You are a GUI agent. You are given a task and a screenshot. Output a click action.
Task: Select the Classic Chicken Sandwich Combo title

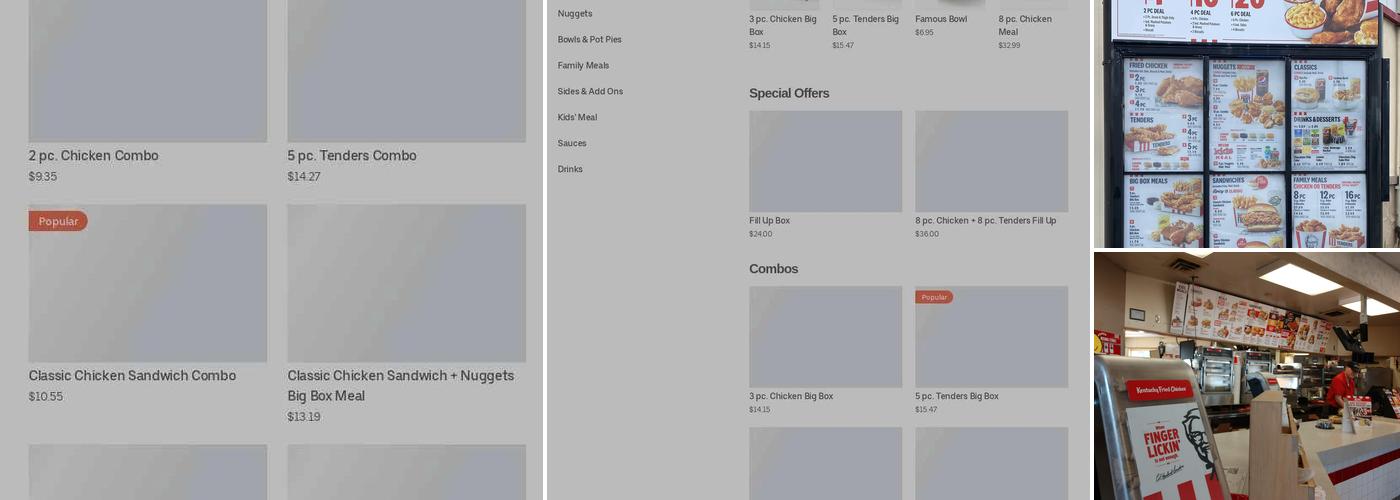[x=132, y=375]
